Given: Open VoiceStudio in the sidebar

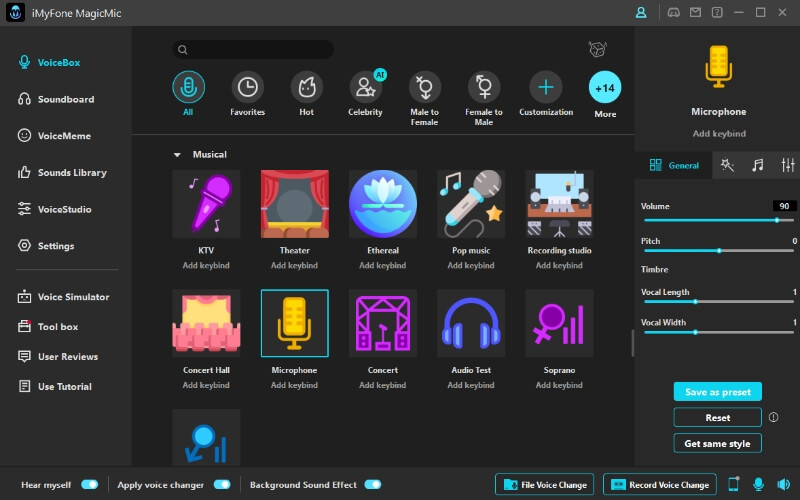Looking at the screenshot, I should (x=55, y=209).
